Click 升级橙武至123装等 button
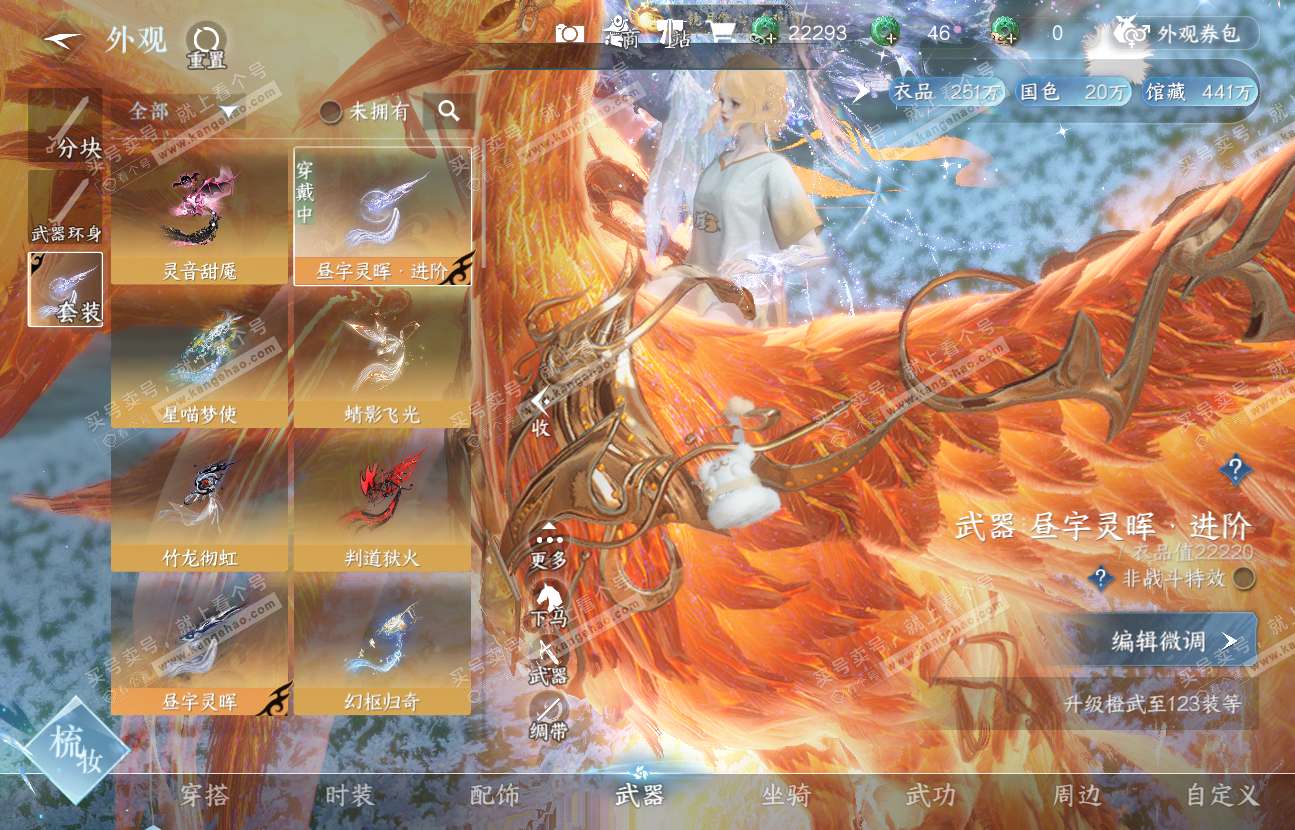The height and width of the screenshot is (830, 1295). click(1153, 704)
